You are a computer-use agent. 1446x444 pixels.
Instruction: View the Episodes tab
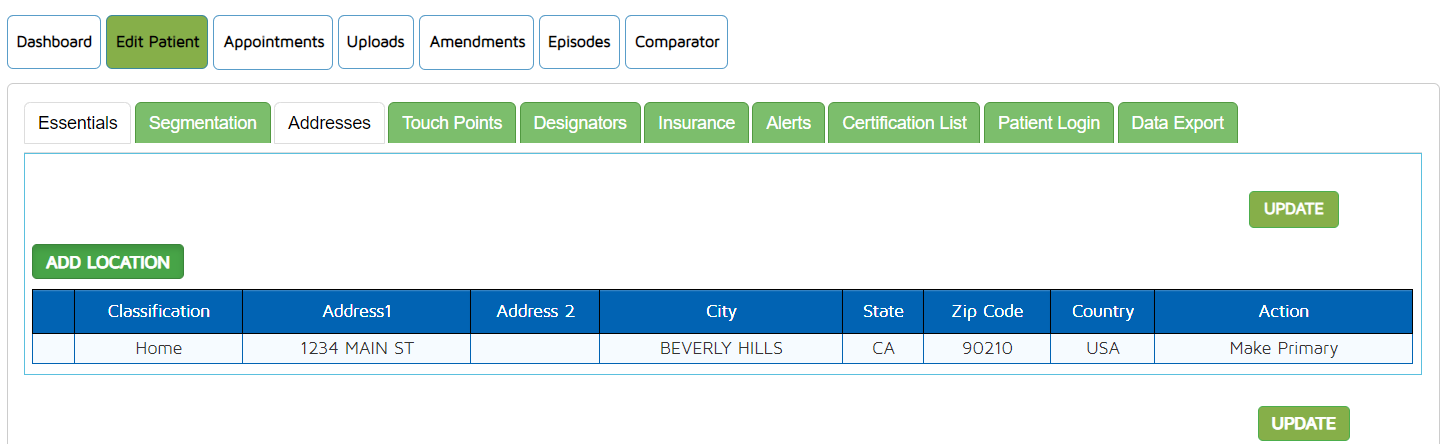(579, 42)
